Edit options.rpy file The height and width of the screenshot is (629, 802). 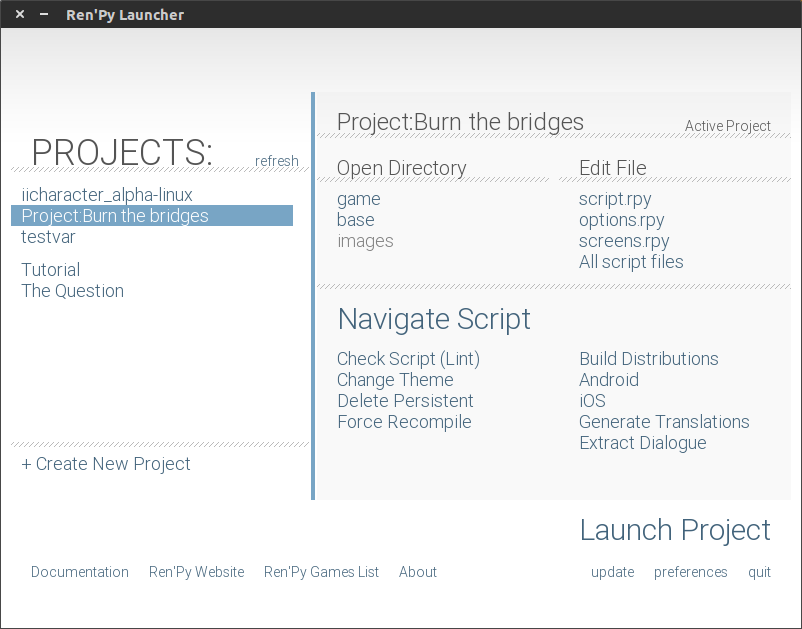(621, 220)
